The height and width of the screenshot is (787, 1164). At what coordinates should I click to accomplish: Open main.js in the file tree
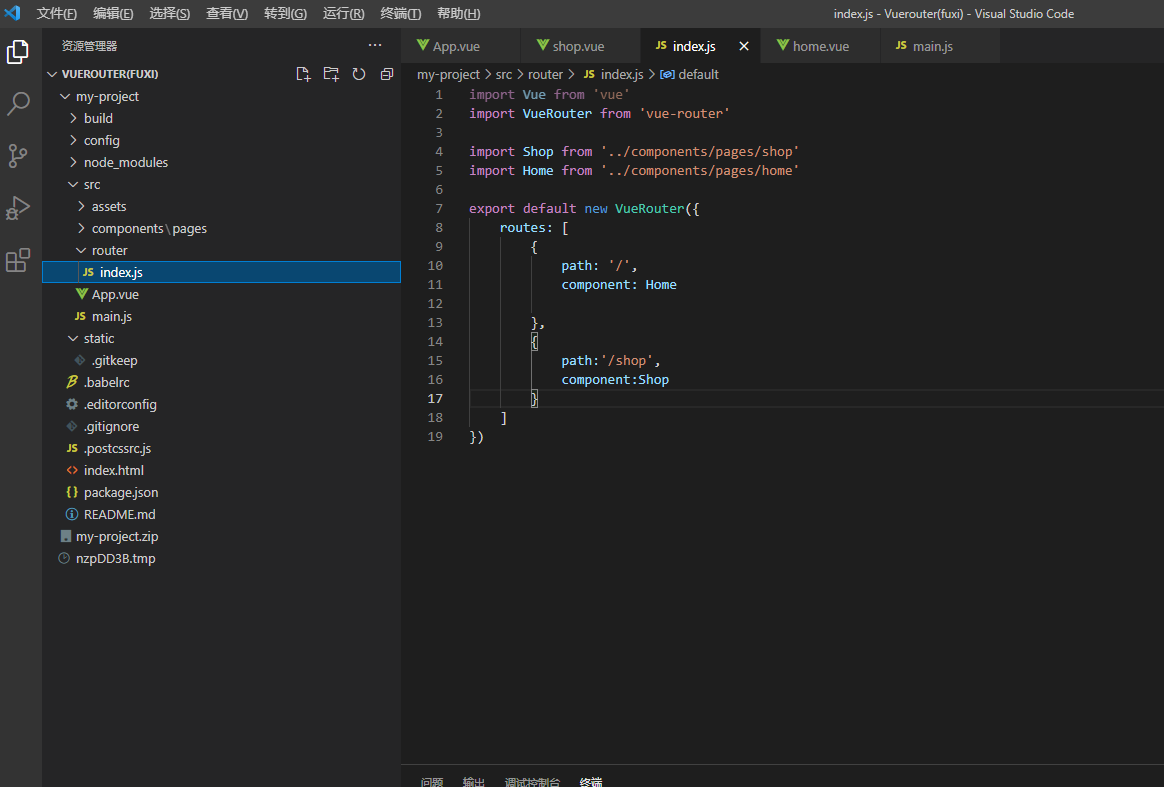coord(221,316)
